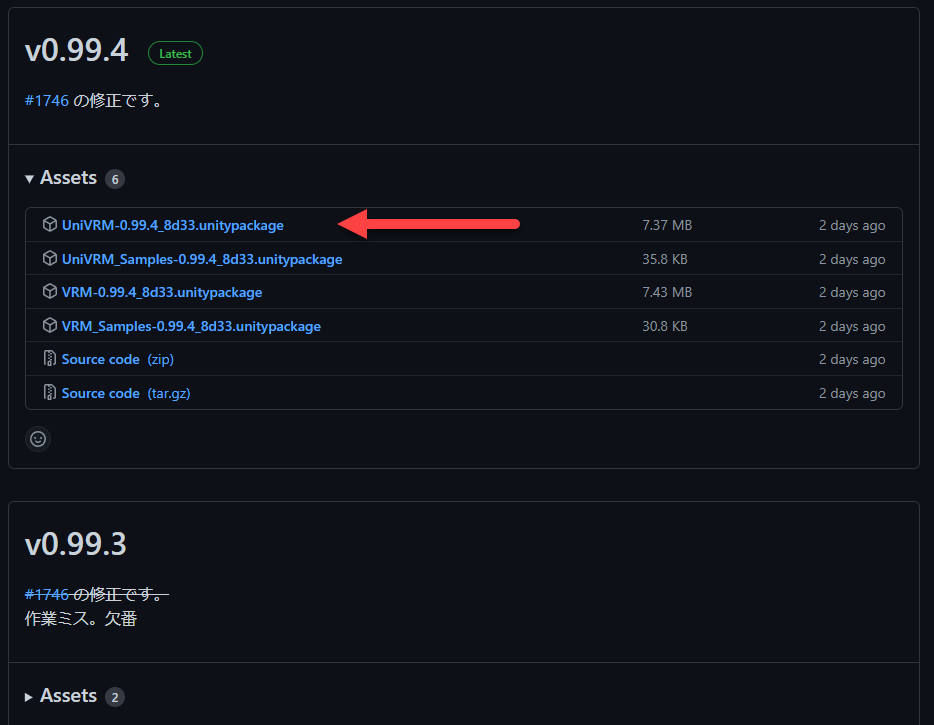The height and width of the screenshot is (725, 934).
Task: Download Source code (tar.gz)
Action: (x=126, y=393)
